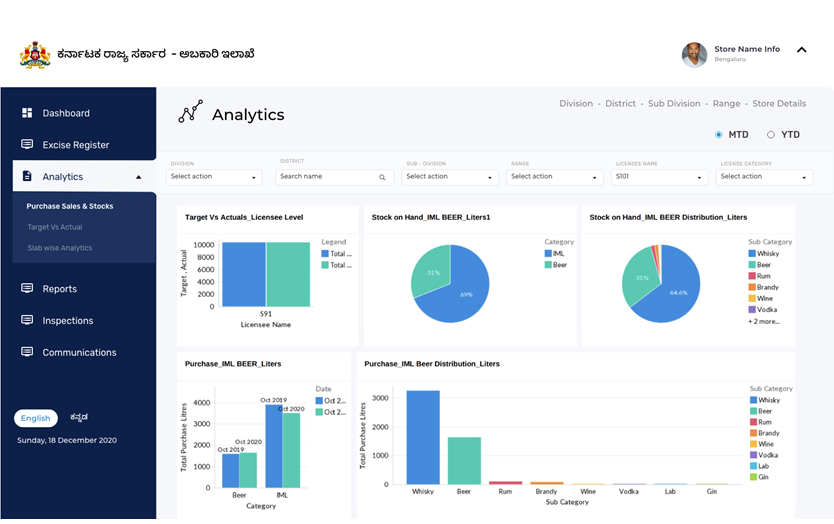Click the Karnataka government emblem logo
The width and height of the screenshot is (834, 524).
[x=35, y=55]
